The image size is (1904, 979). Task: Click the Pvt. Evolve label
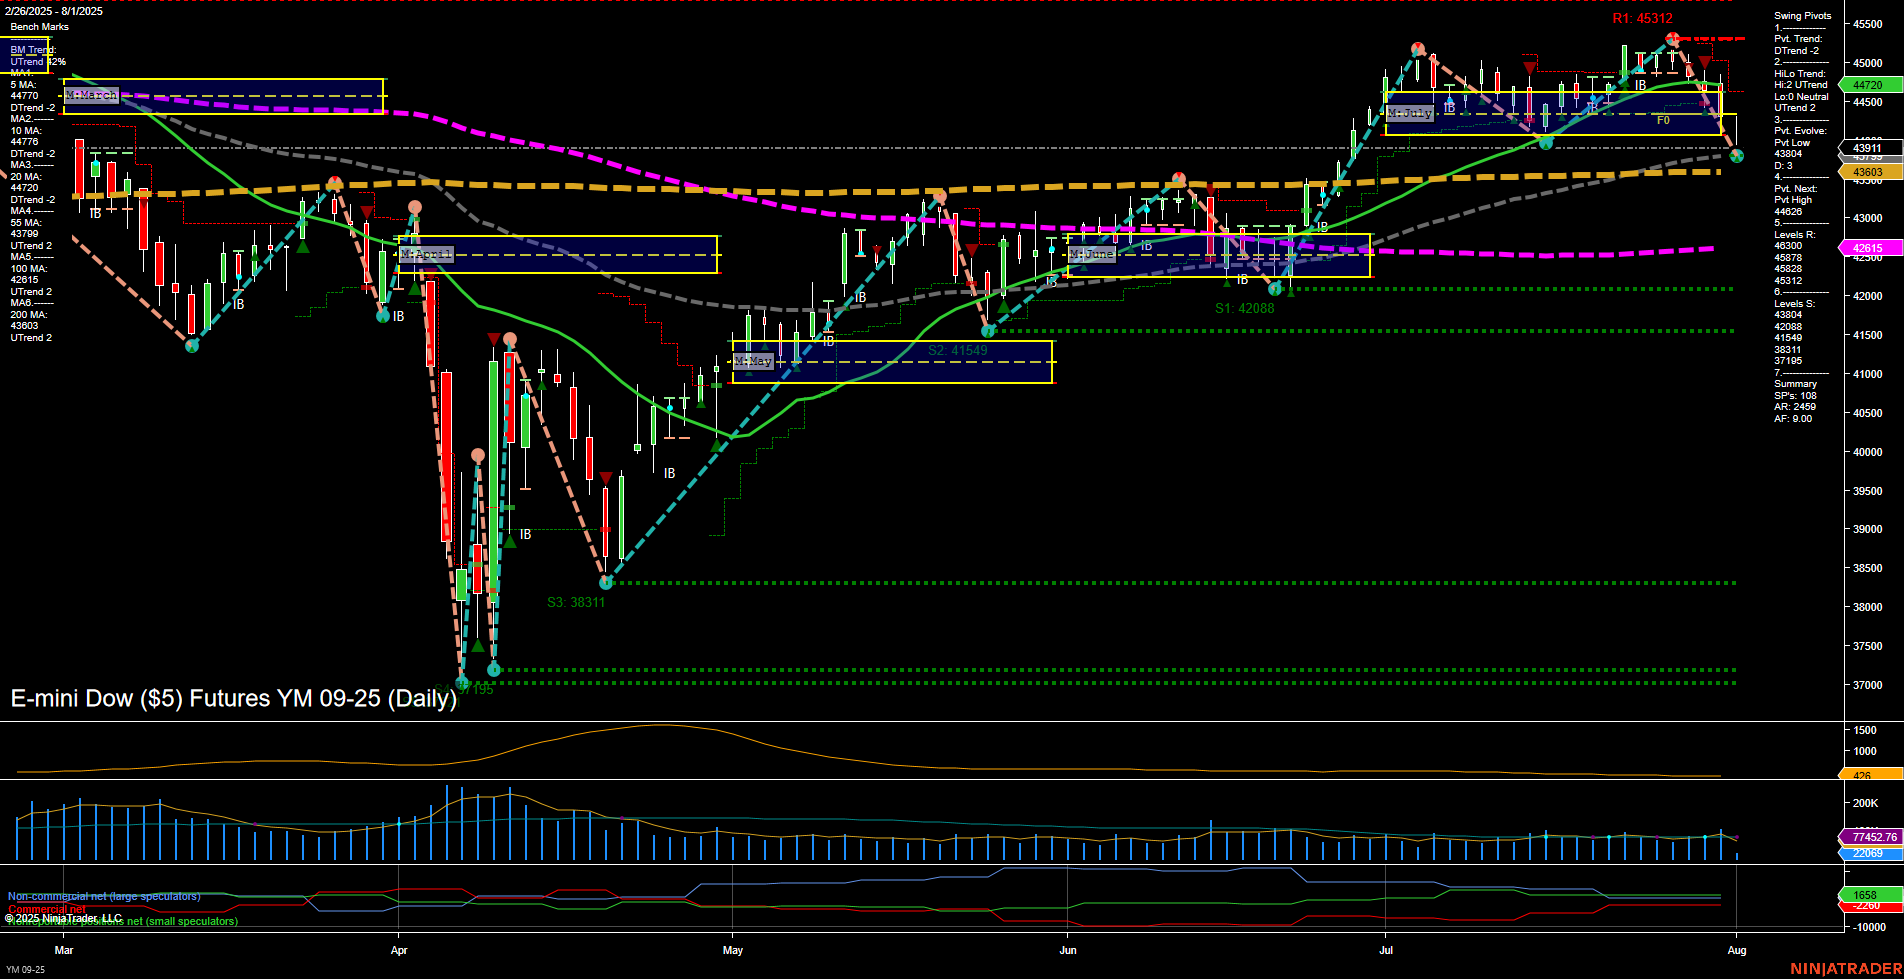point(1800,131)
